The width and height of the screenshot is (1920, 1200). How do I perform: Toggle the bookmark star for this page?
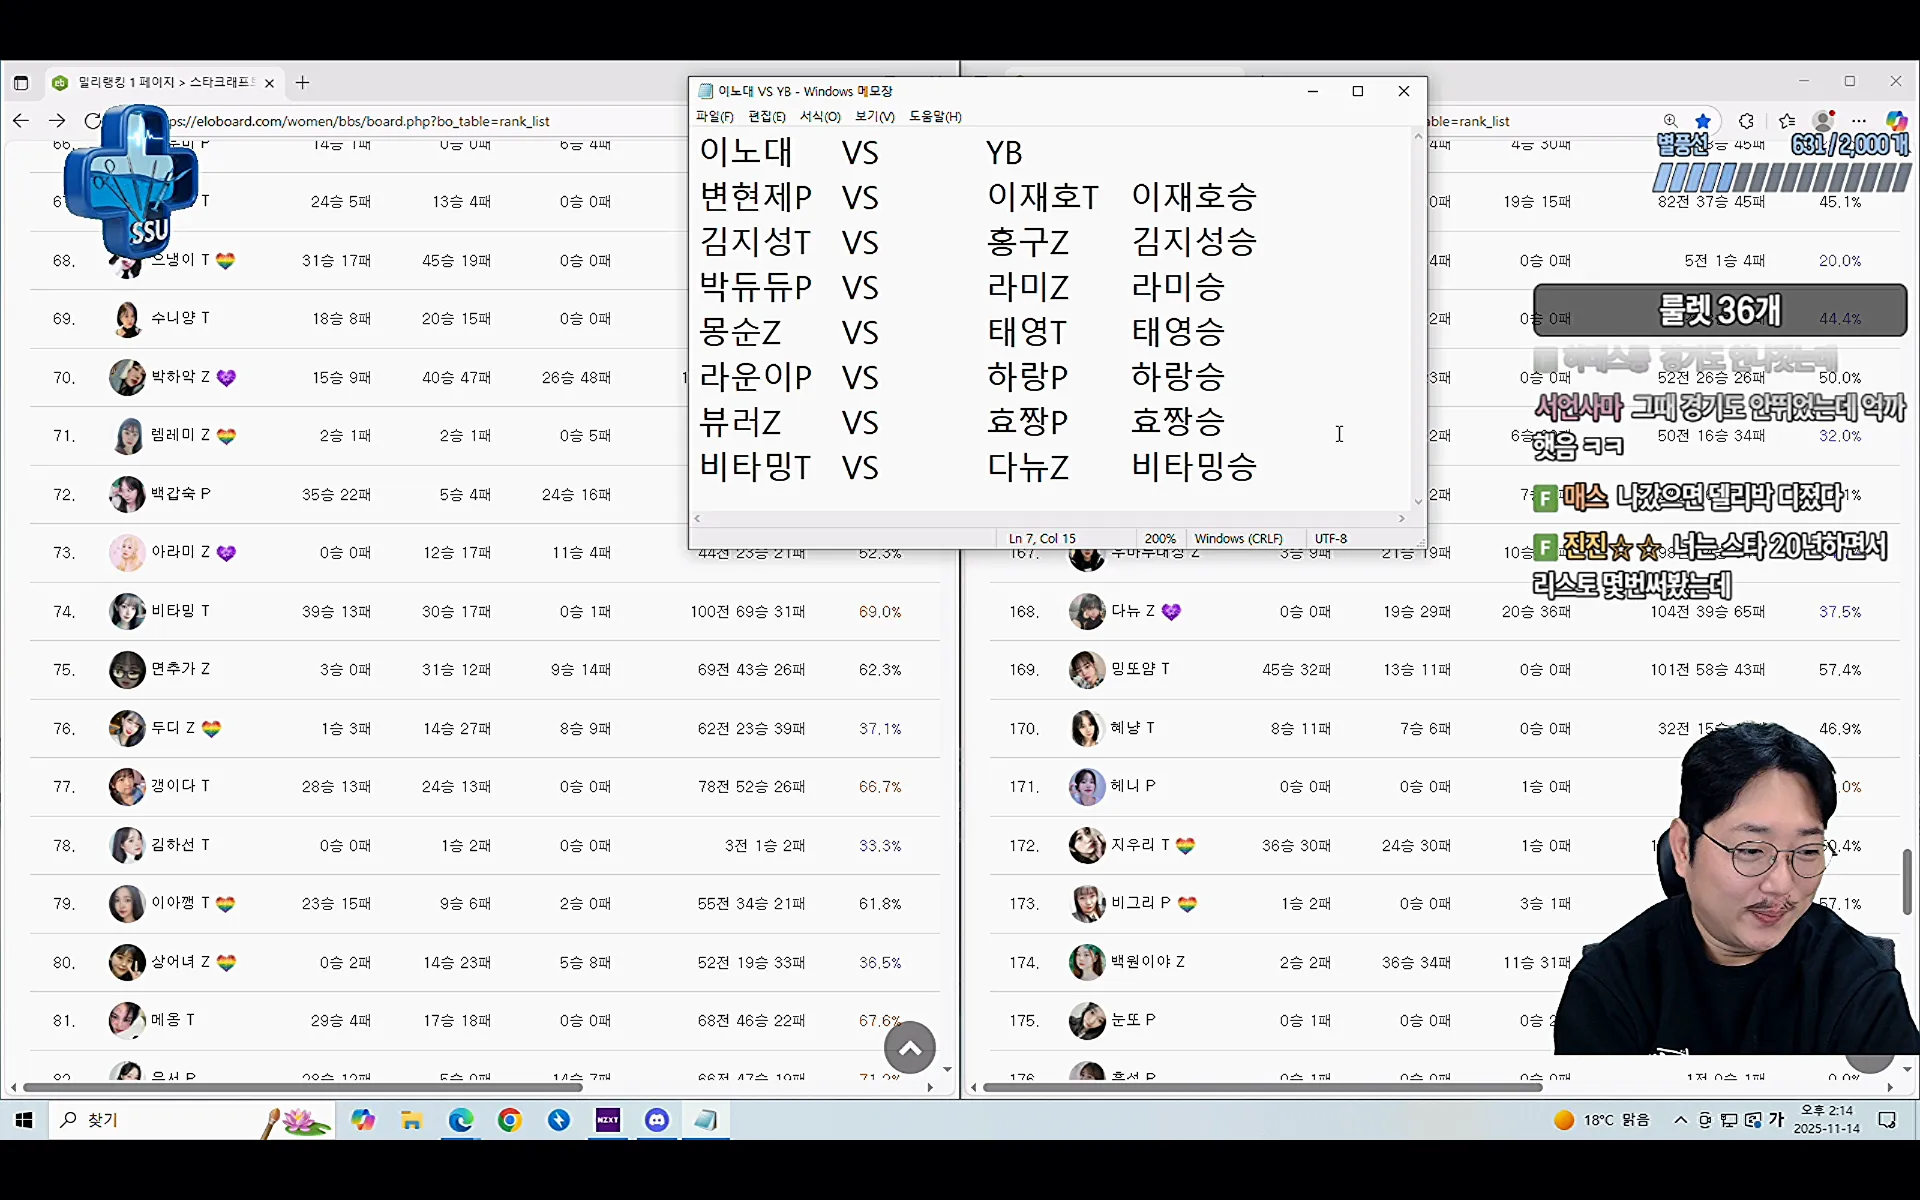pos(1705,120)
